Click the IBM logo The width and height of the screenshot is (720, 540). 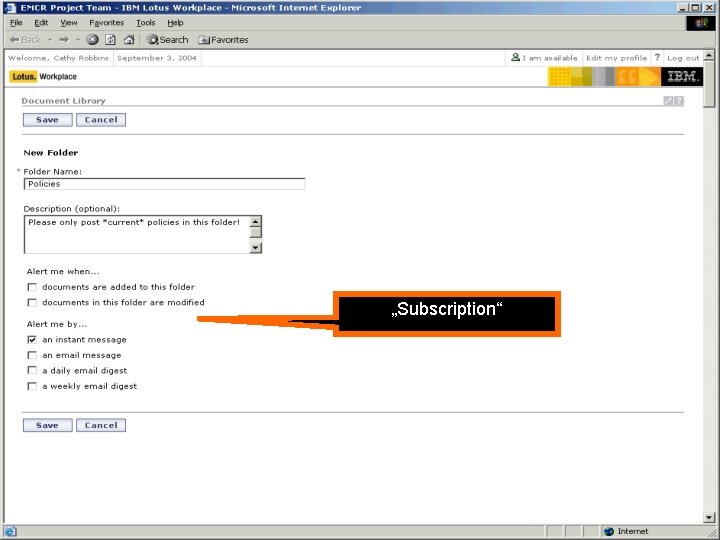pyautogui.click(x=681, y=77)
